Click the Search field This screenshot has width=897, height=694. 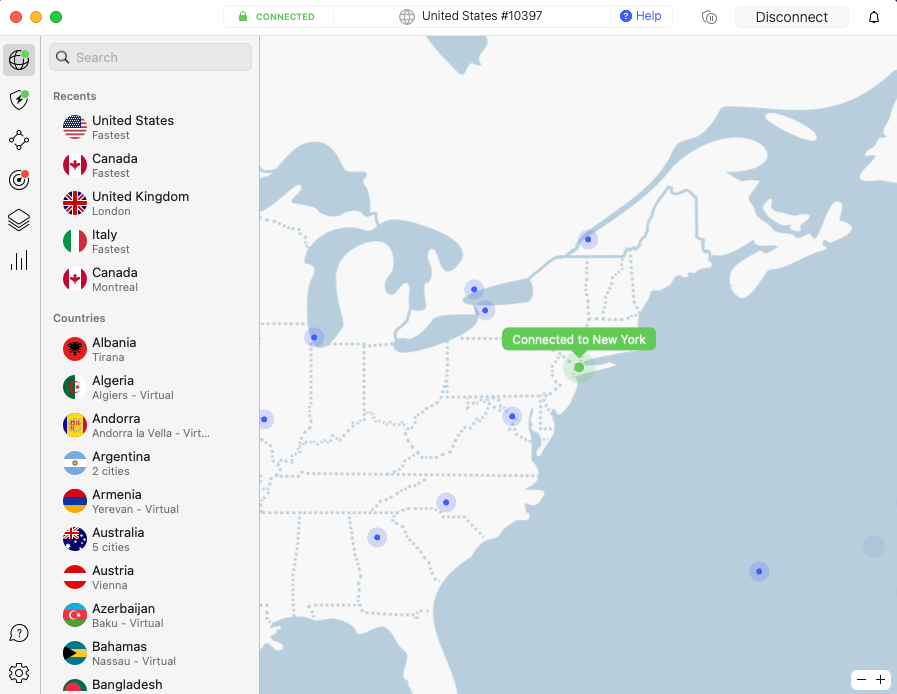[150, 57]
